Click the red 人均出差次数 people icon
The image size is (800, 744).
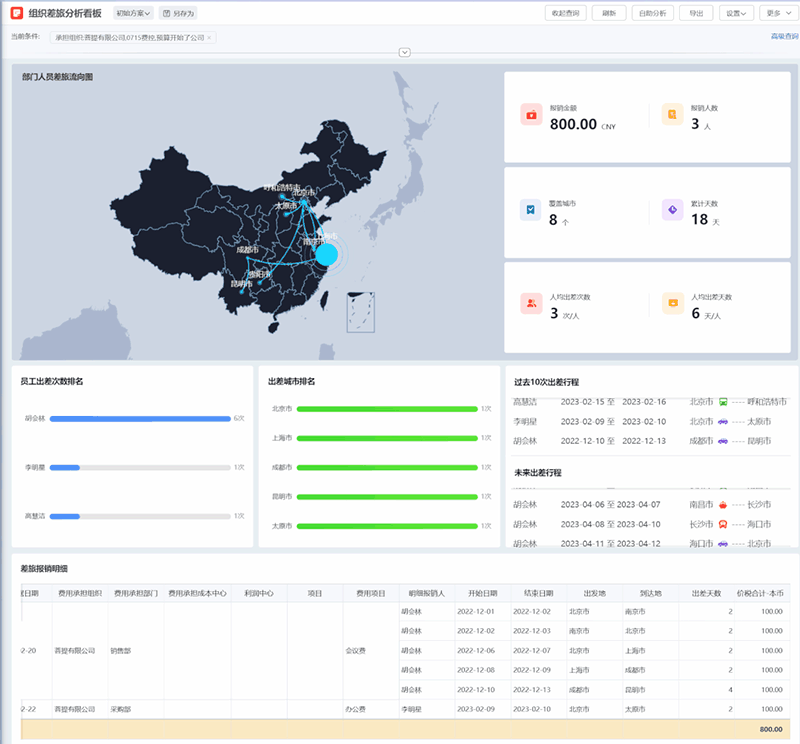pyautogui.click(x=531, y=303)
